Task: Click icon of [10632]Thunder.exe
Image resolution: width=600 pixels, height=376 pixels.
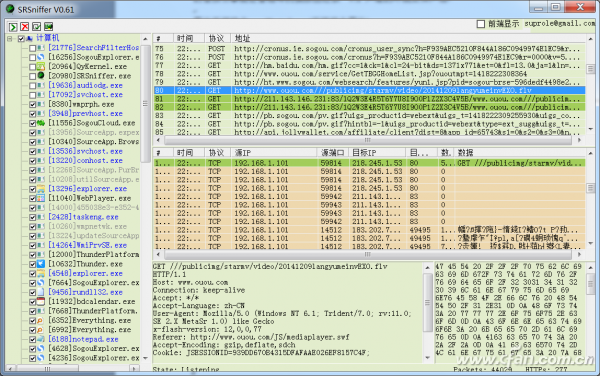Action: pyautogui.click(x=41, y=264)
